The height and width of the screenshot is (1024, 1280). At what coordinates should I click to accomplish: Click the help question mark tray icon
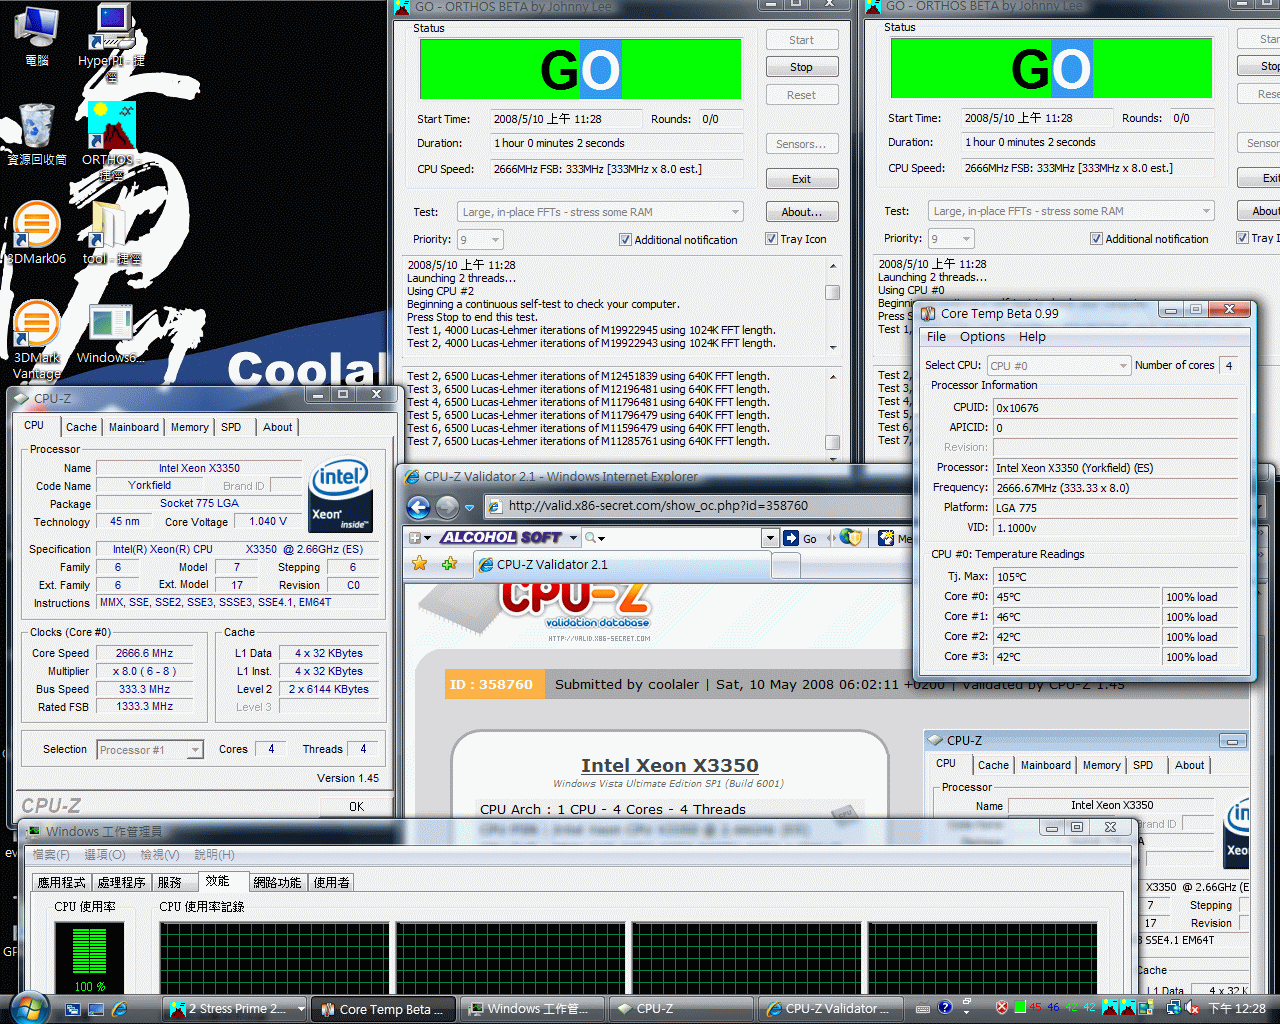coord(944,1008)
